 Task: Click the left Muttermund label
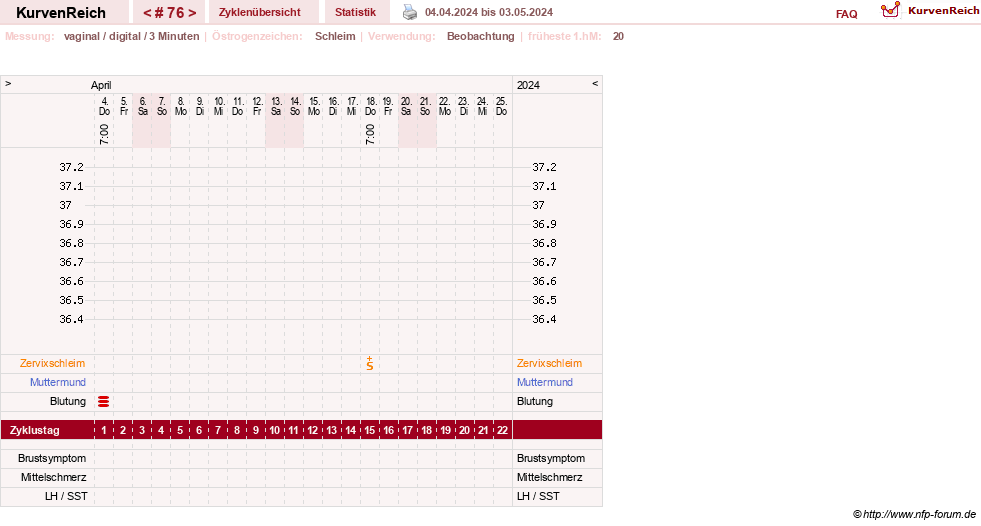tap(58, 382)
